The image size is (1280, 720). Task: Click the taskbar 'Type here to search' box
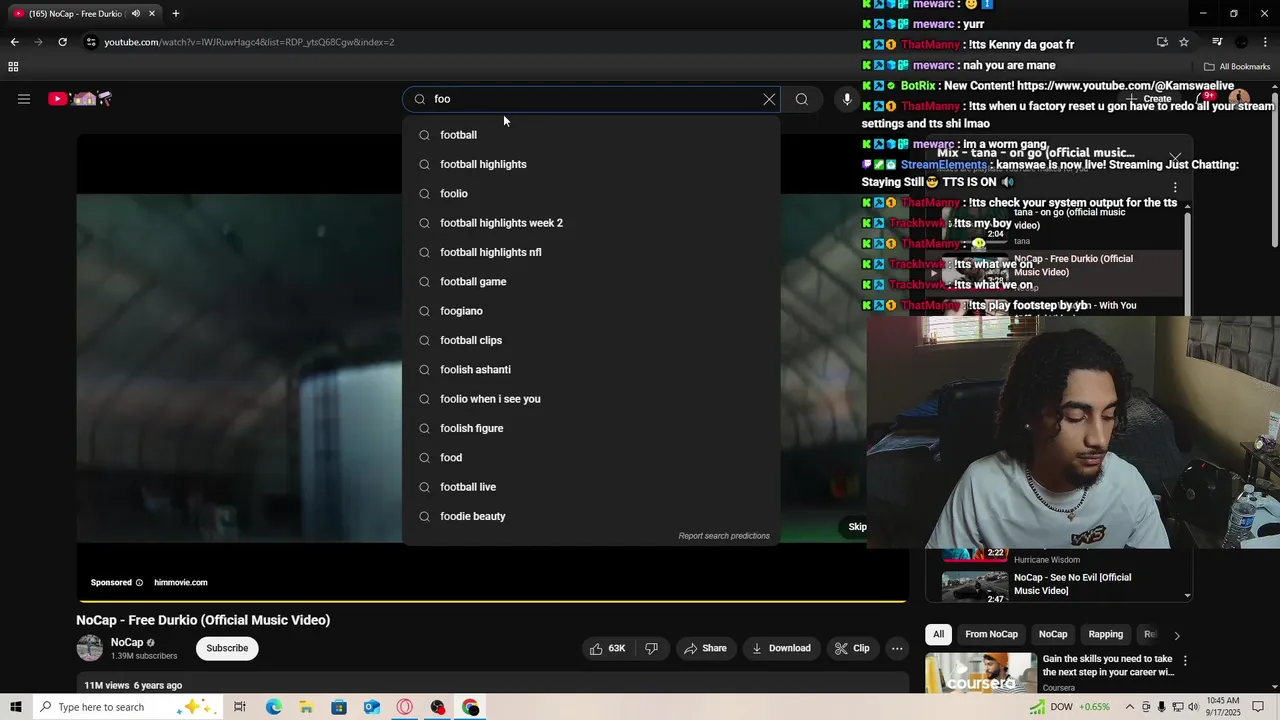(x=128, y=707)
